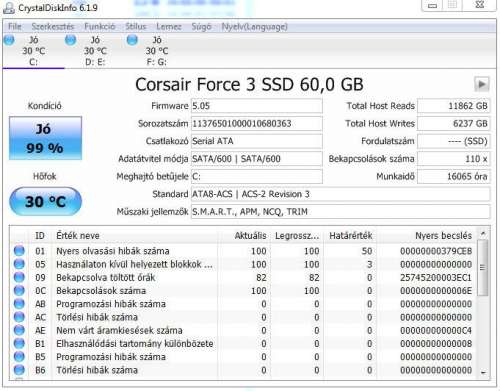Open the File menu
This screenshot has width=500, height=391.
pos(15,26)
